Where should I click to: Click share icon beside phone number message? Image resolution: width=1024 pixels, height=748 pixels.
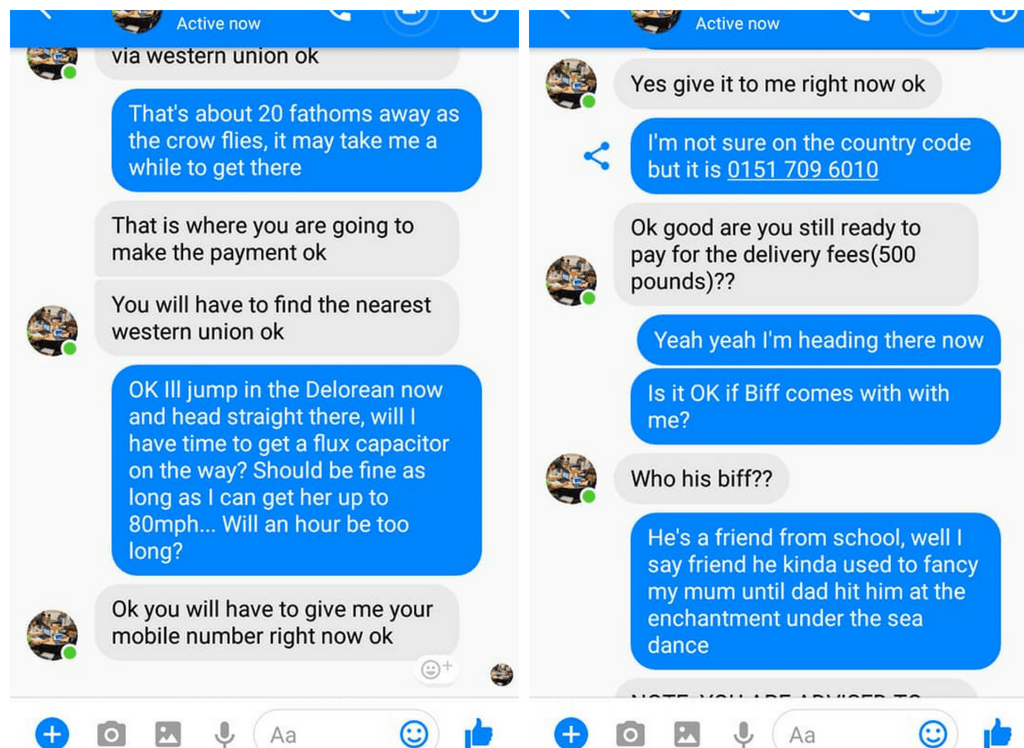[597, 156]
